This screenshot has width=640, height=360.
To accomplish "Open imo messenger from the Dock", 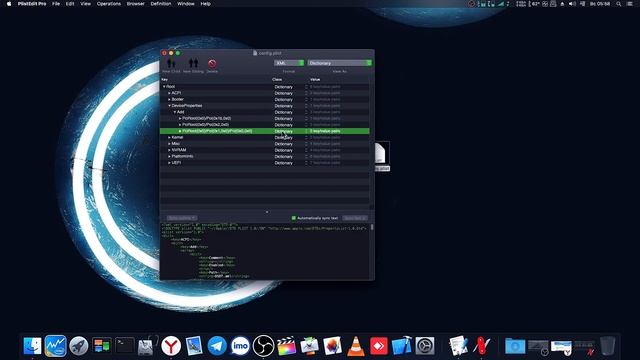I will click(240, 346).
